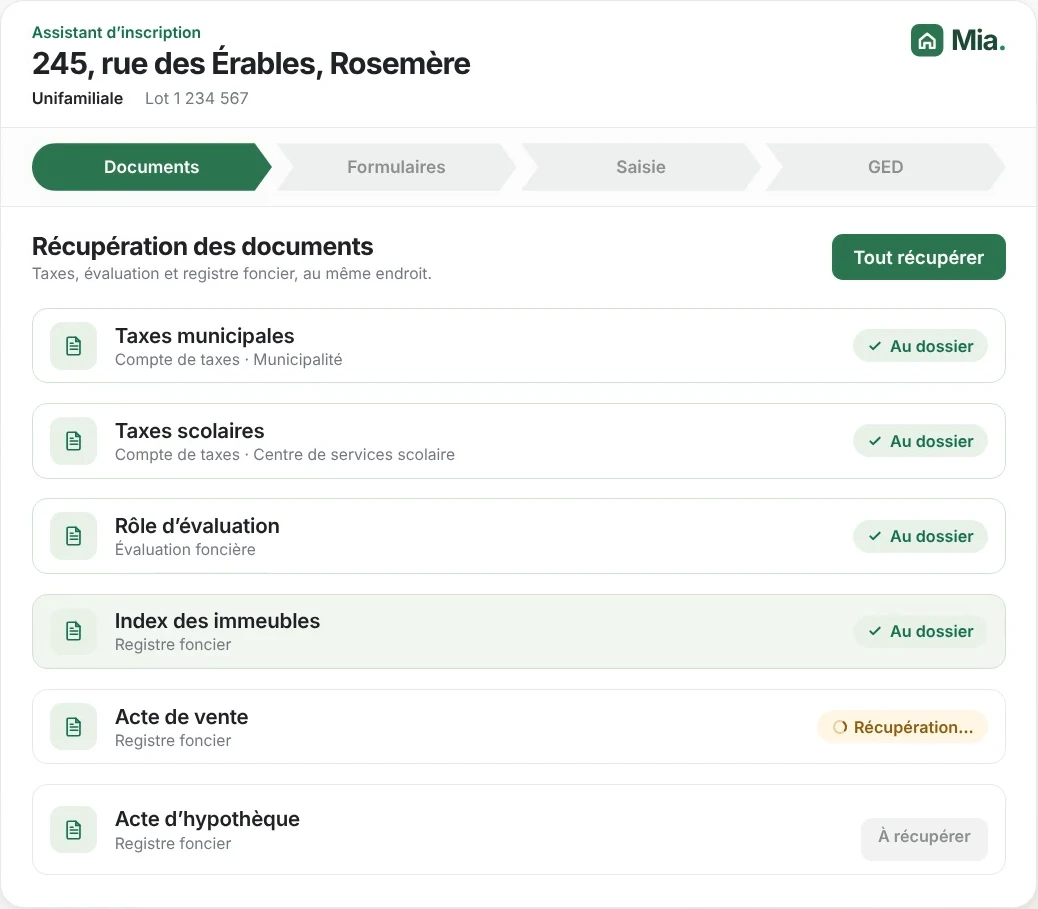Image resolution: width=1038 pixels, height=909 pixels.
Task: Click Au dossier badge for Taxes scolaires
Action: 920,441
